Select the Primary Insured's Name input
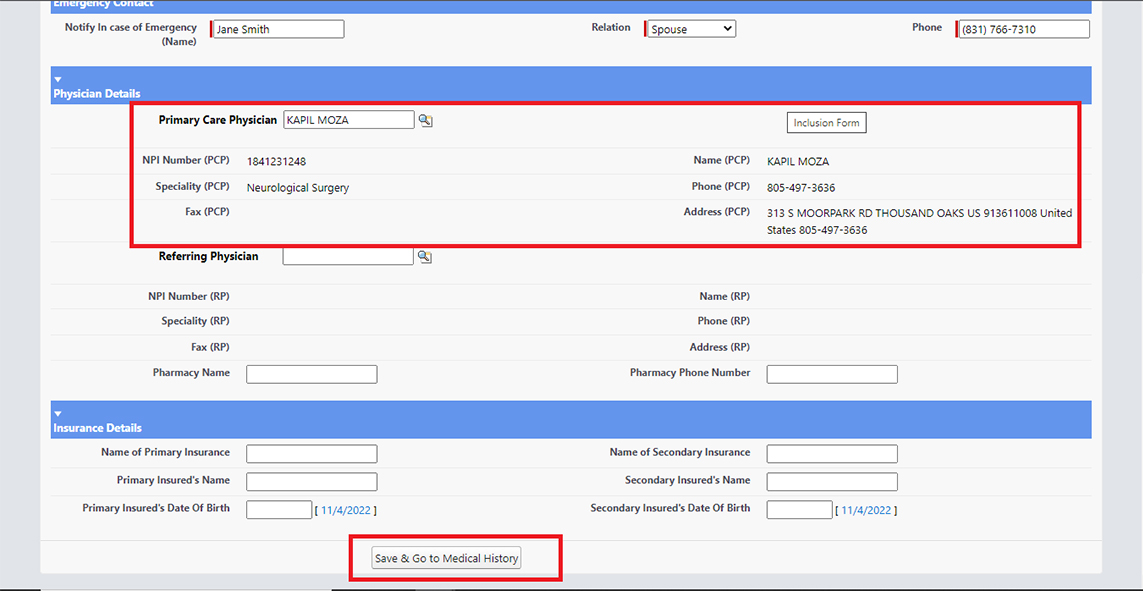The width and height of the screenshot is (1143, 591). [311, 482]
